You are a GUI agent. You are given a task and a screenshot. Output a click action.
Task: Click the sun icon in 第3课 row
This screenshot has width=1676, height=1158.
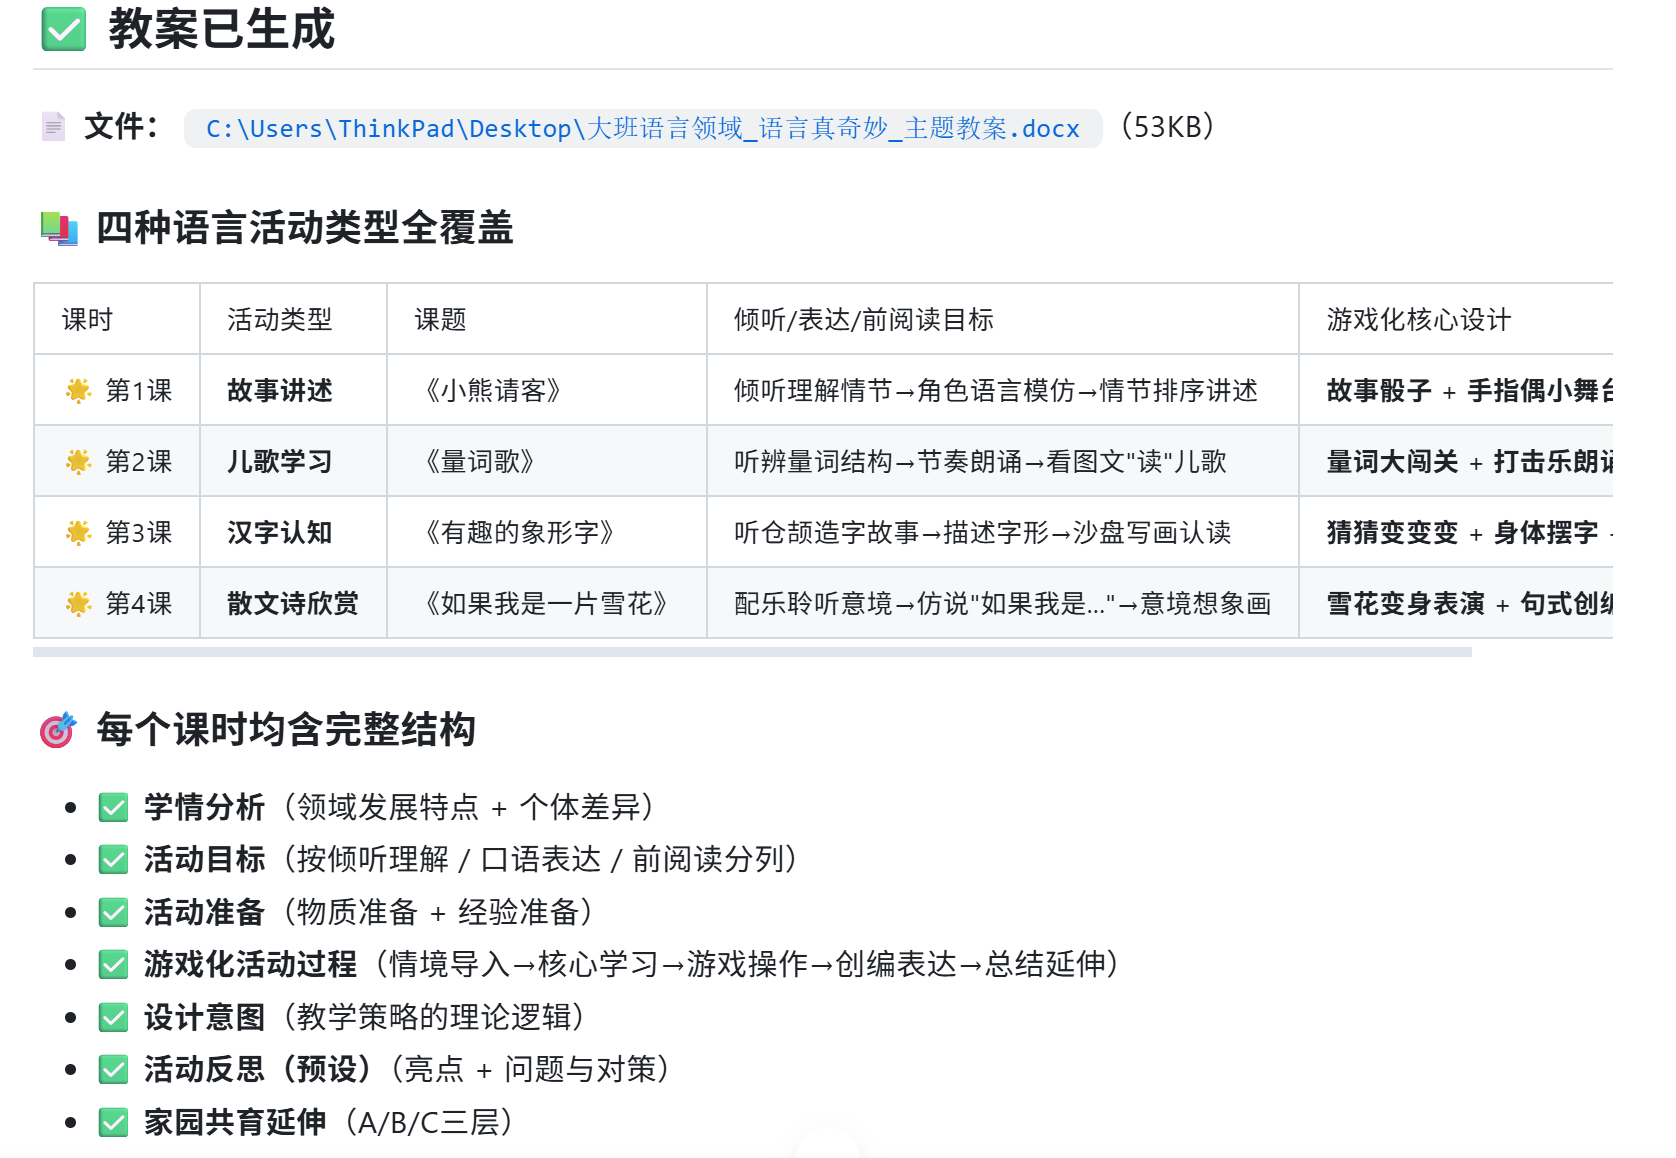[78, 532]
